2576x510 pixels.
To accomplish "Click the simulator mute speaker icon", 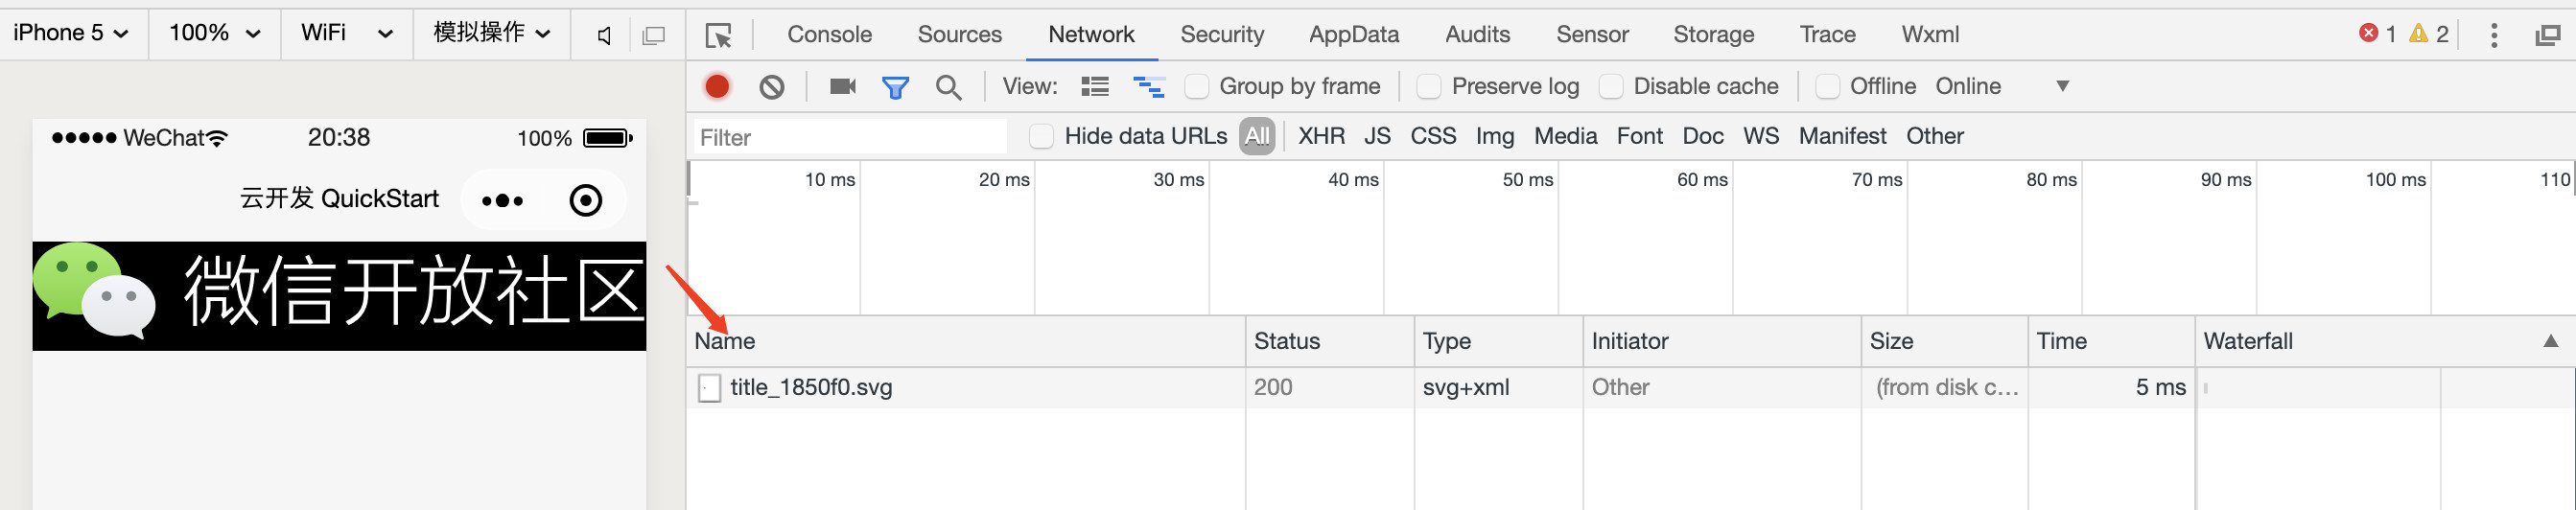I will pos(604,36).
